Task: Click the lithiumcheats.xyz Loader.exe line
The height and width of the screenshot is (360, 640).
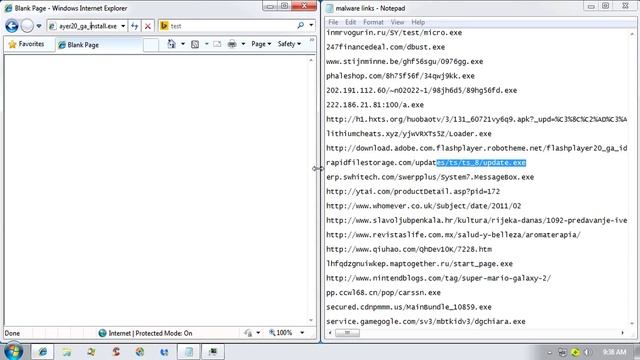Action: (x=409, y=134)
